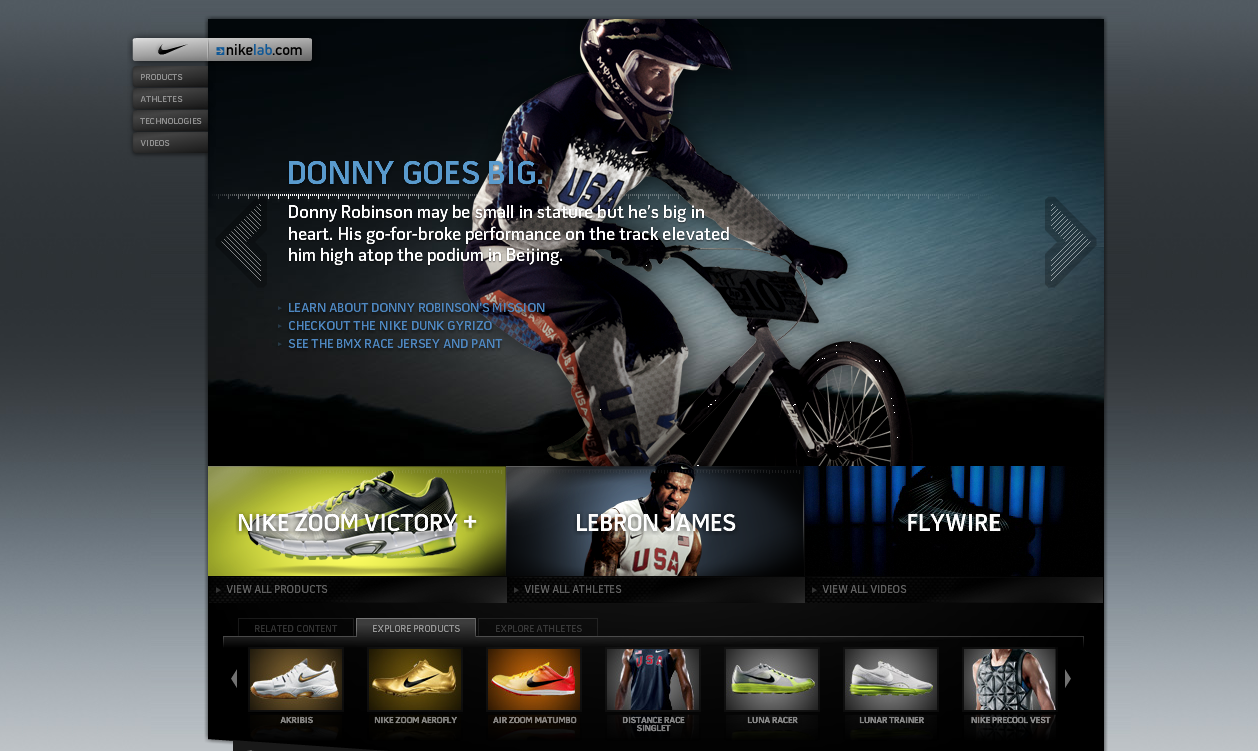View the Distance Race Singlet thumbnail

653,680
